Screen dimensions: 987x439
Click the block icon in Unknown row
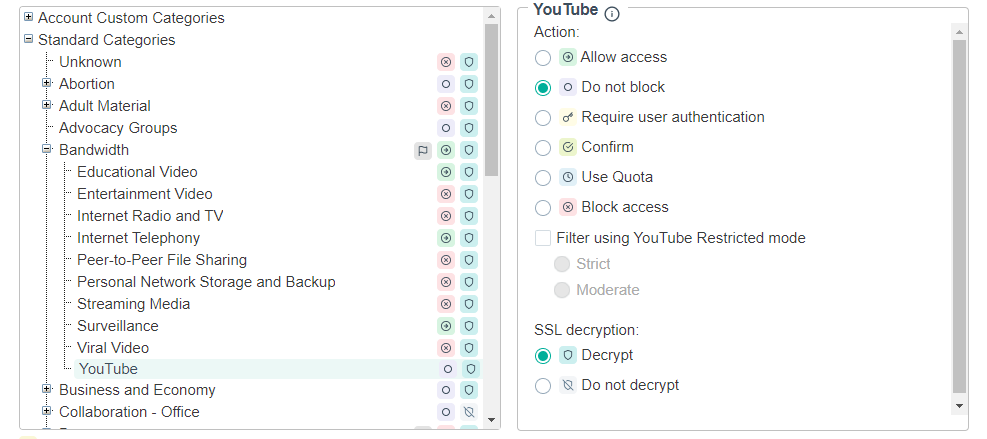(x=446, y=62)
